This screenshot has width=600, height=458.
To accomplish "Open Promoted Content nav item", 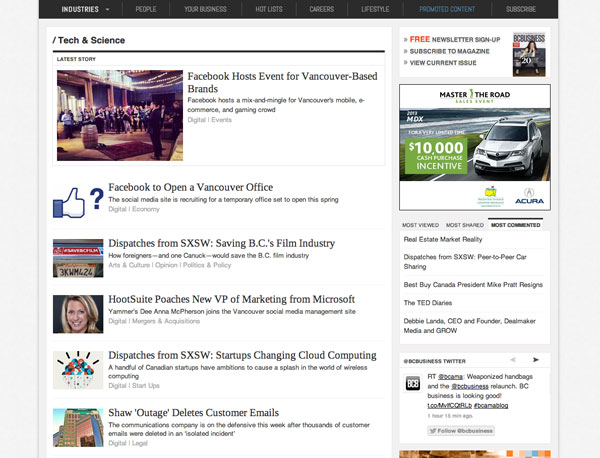I will [x=447, y=9].
